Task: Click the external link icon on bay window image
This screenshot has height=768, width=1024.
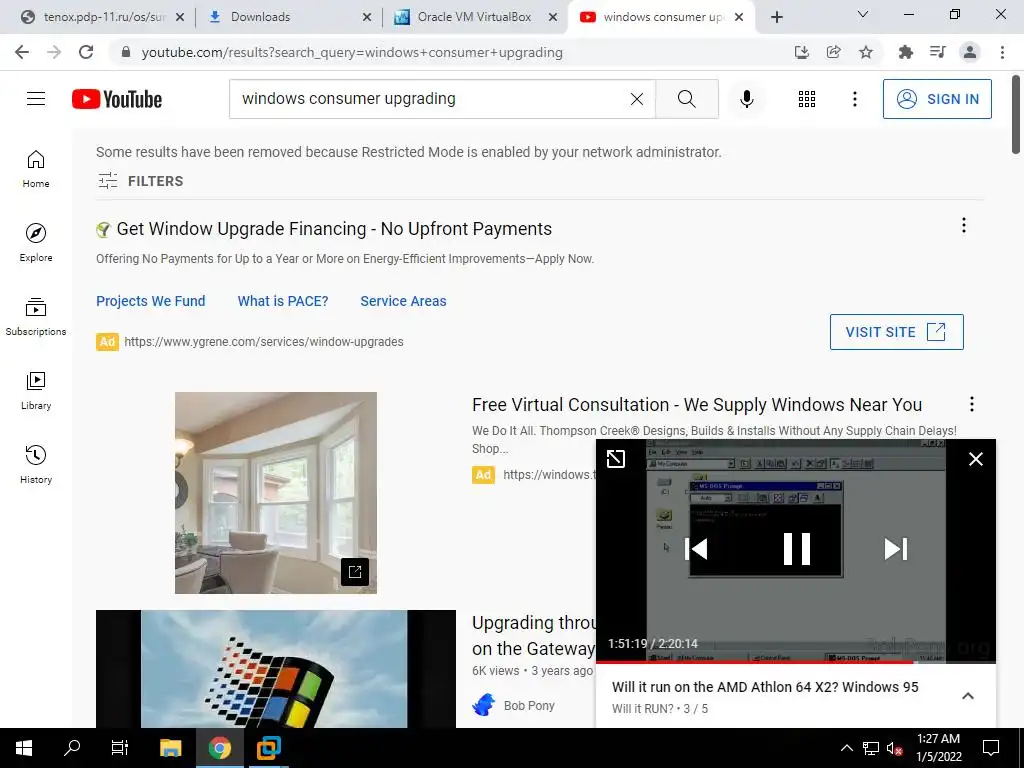Action: pos(355,572)
